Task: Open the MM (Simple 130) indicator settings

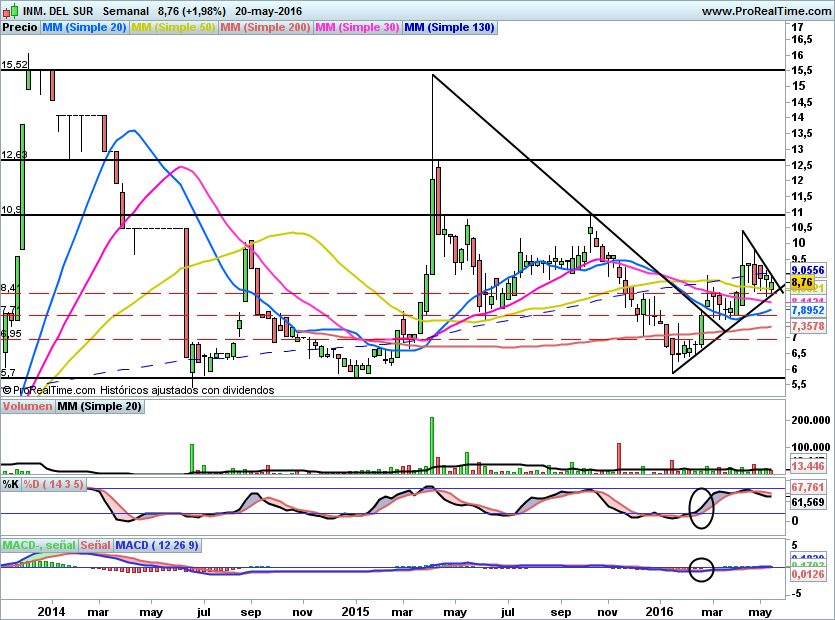Action: tap(449, 28)
